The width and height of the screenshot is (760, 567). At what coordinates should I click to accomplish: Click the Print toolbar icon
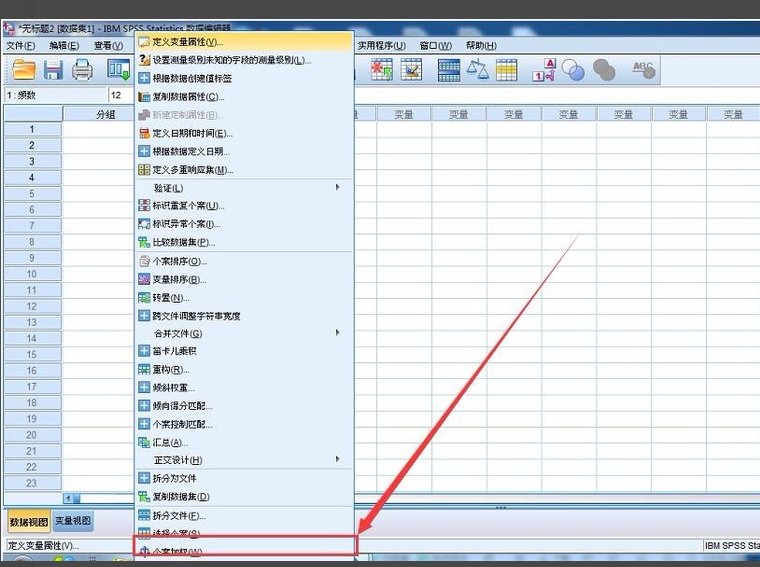(x=82, y=70)
